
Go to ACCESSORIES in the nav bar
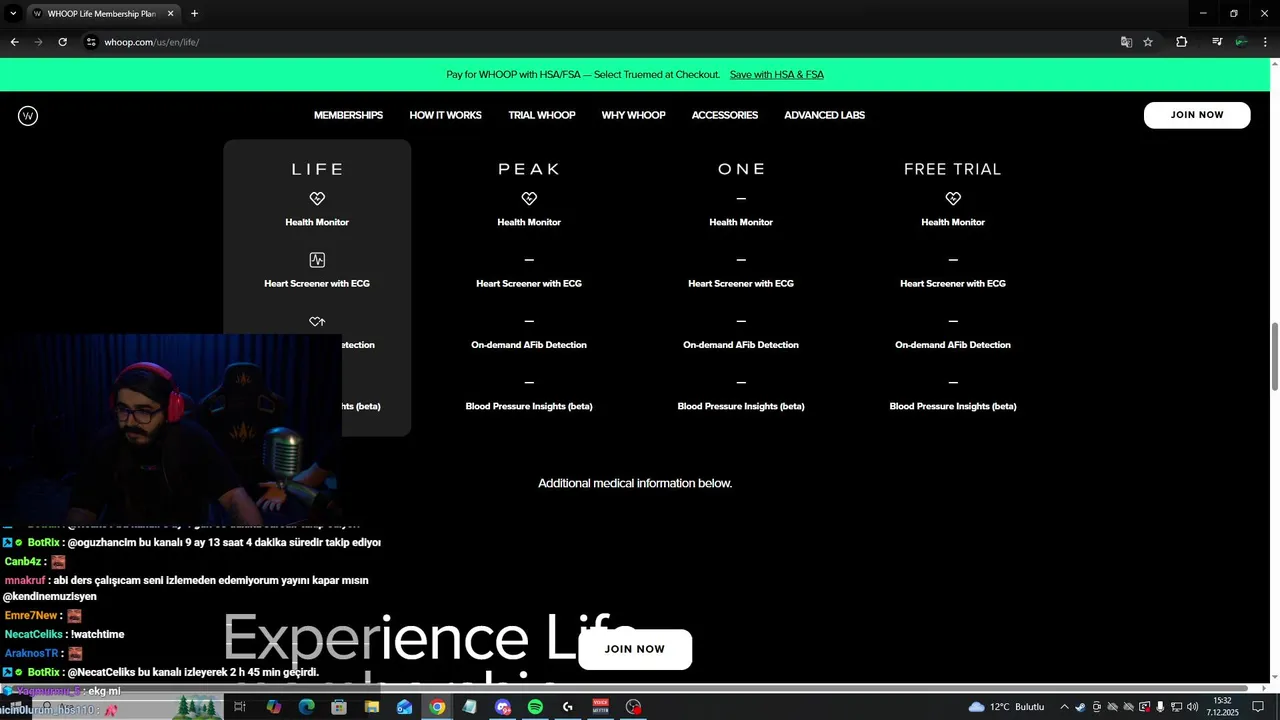tap(724, 115)
